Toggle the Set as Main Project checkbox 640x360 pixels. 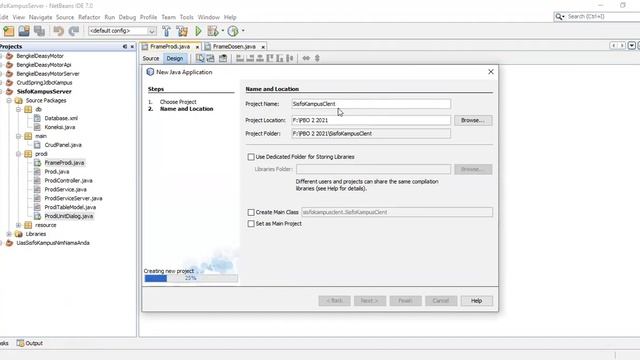click(251, 224)
